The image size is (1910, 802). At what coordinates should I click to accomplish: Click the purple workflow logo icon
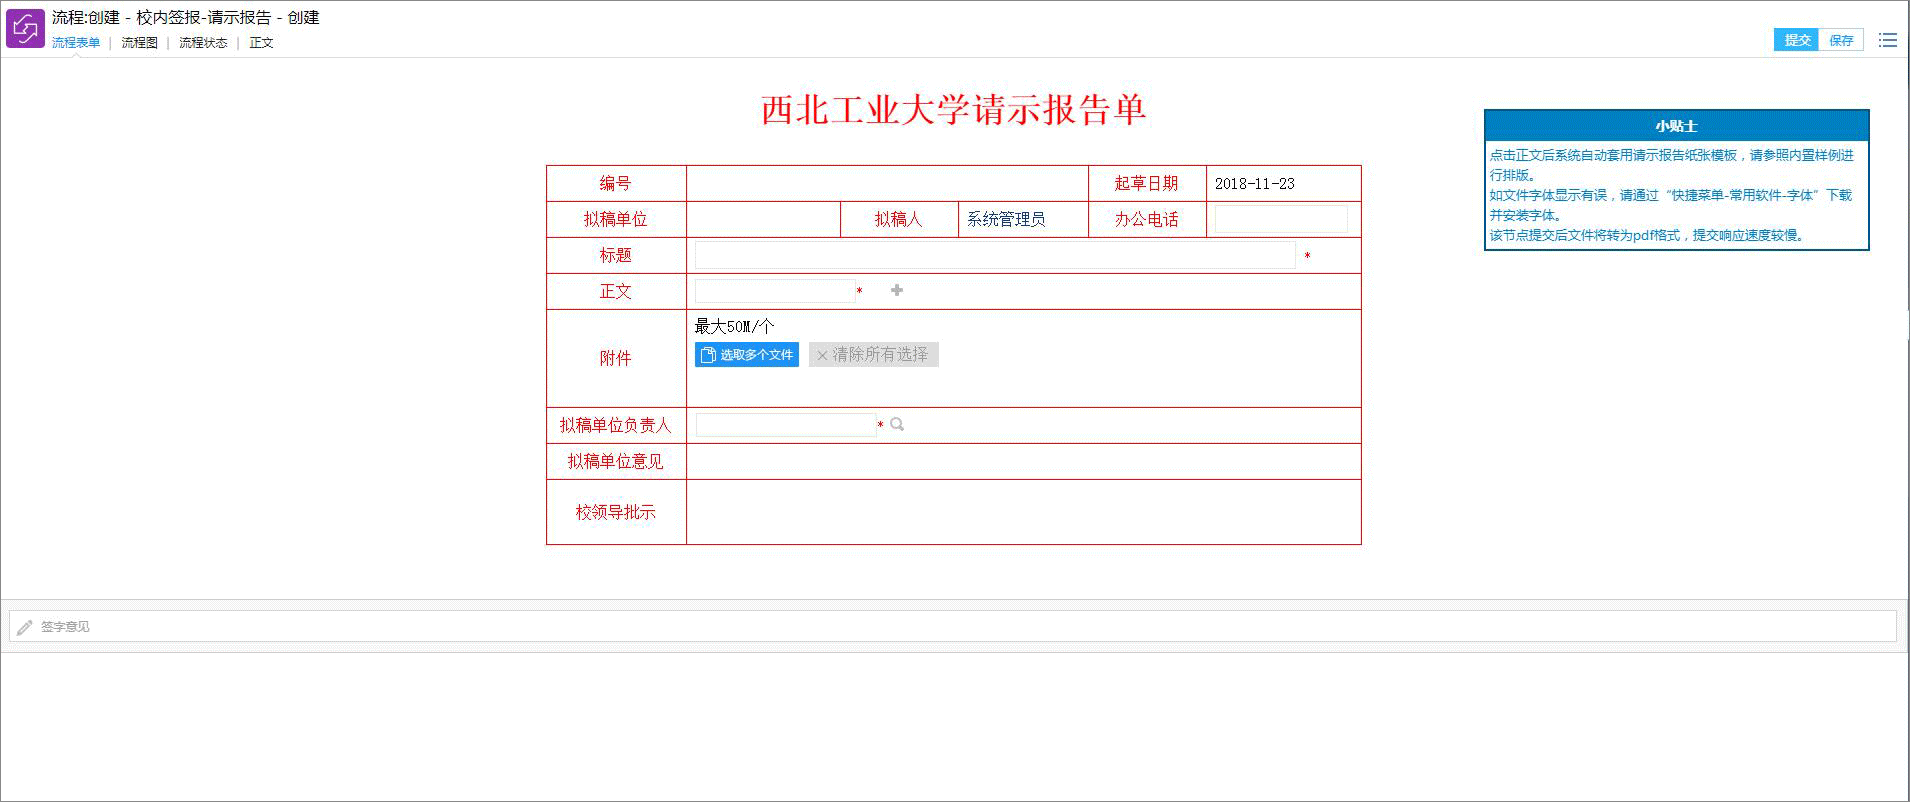pos(25,28)
